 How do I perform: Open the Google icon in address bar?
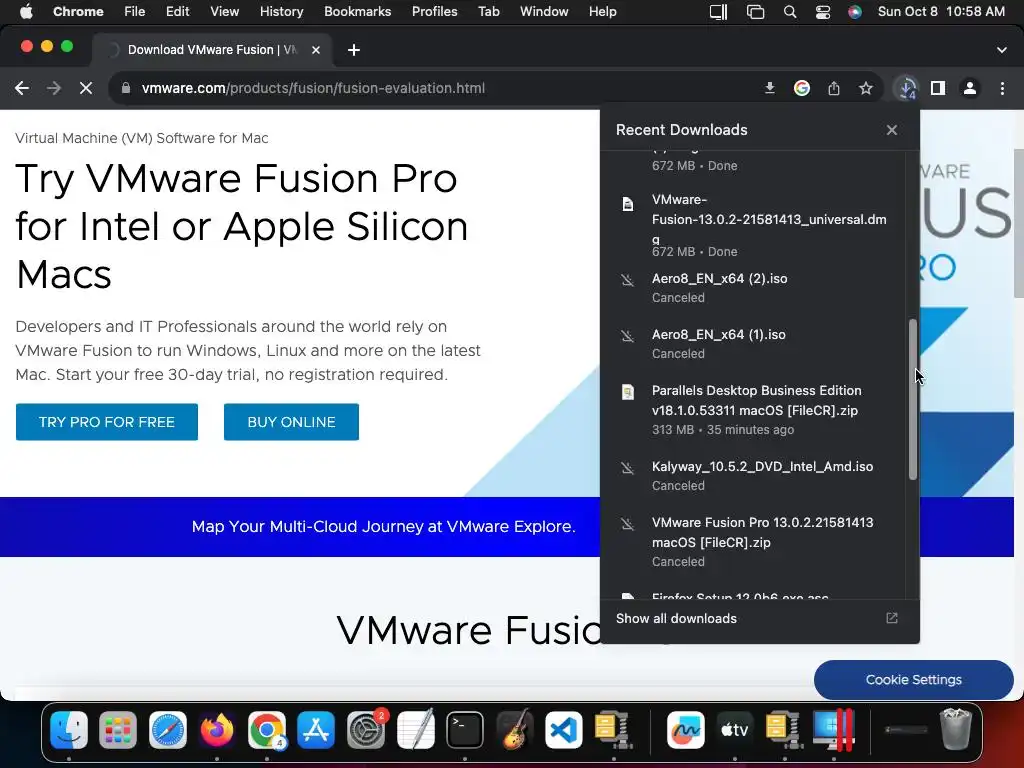click(x=802, y=88)
